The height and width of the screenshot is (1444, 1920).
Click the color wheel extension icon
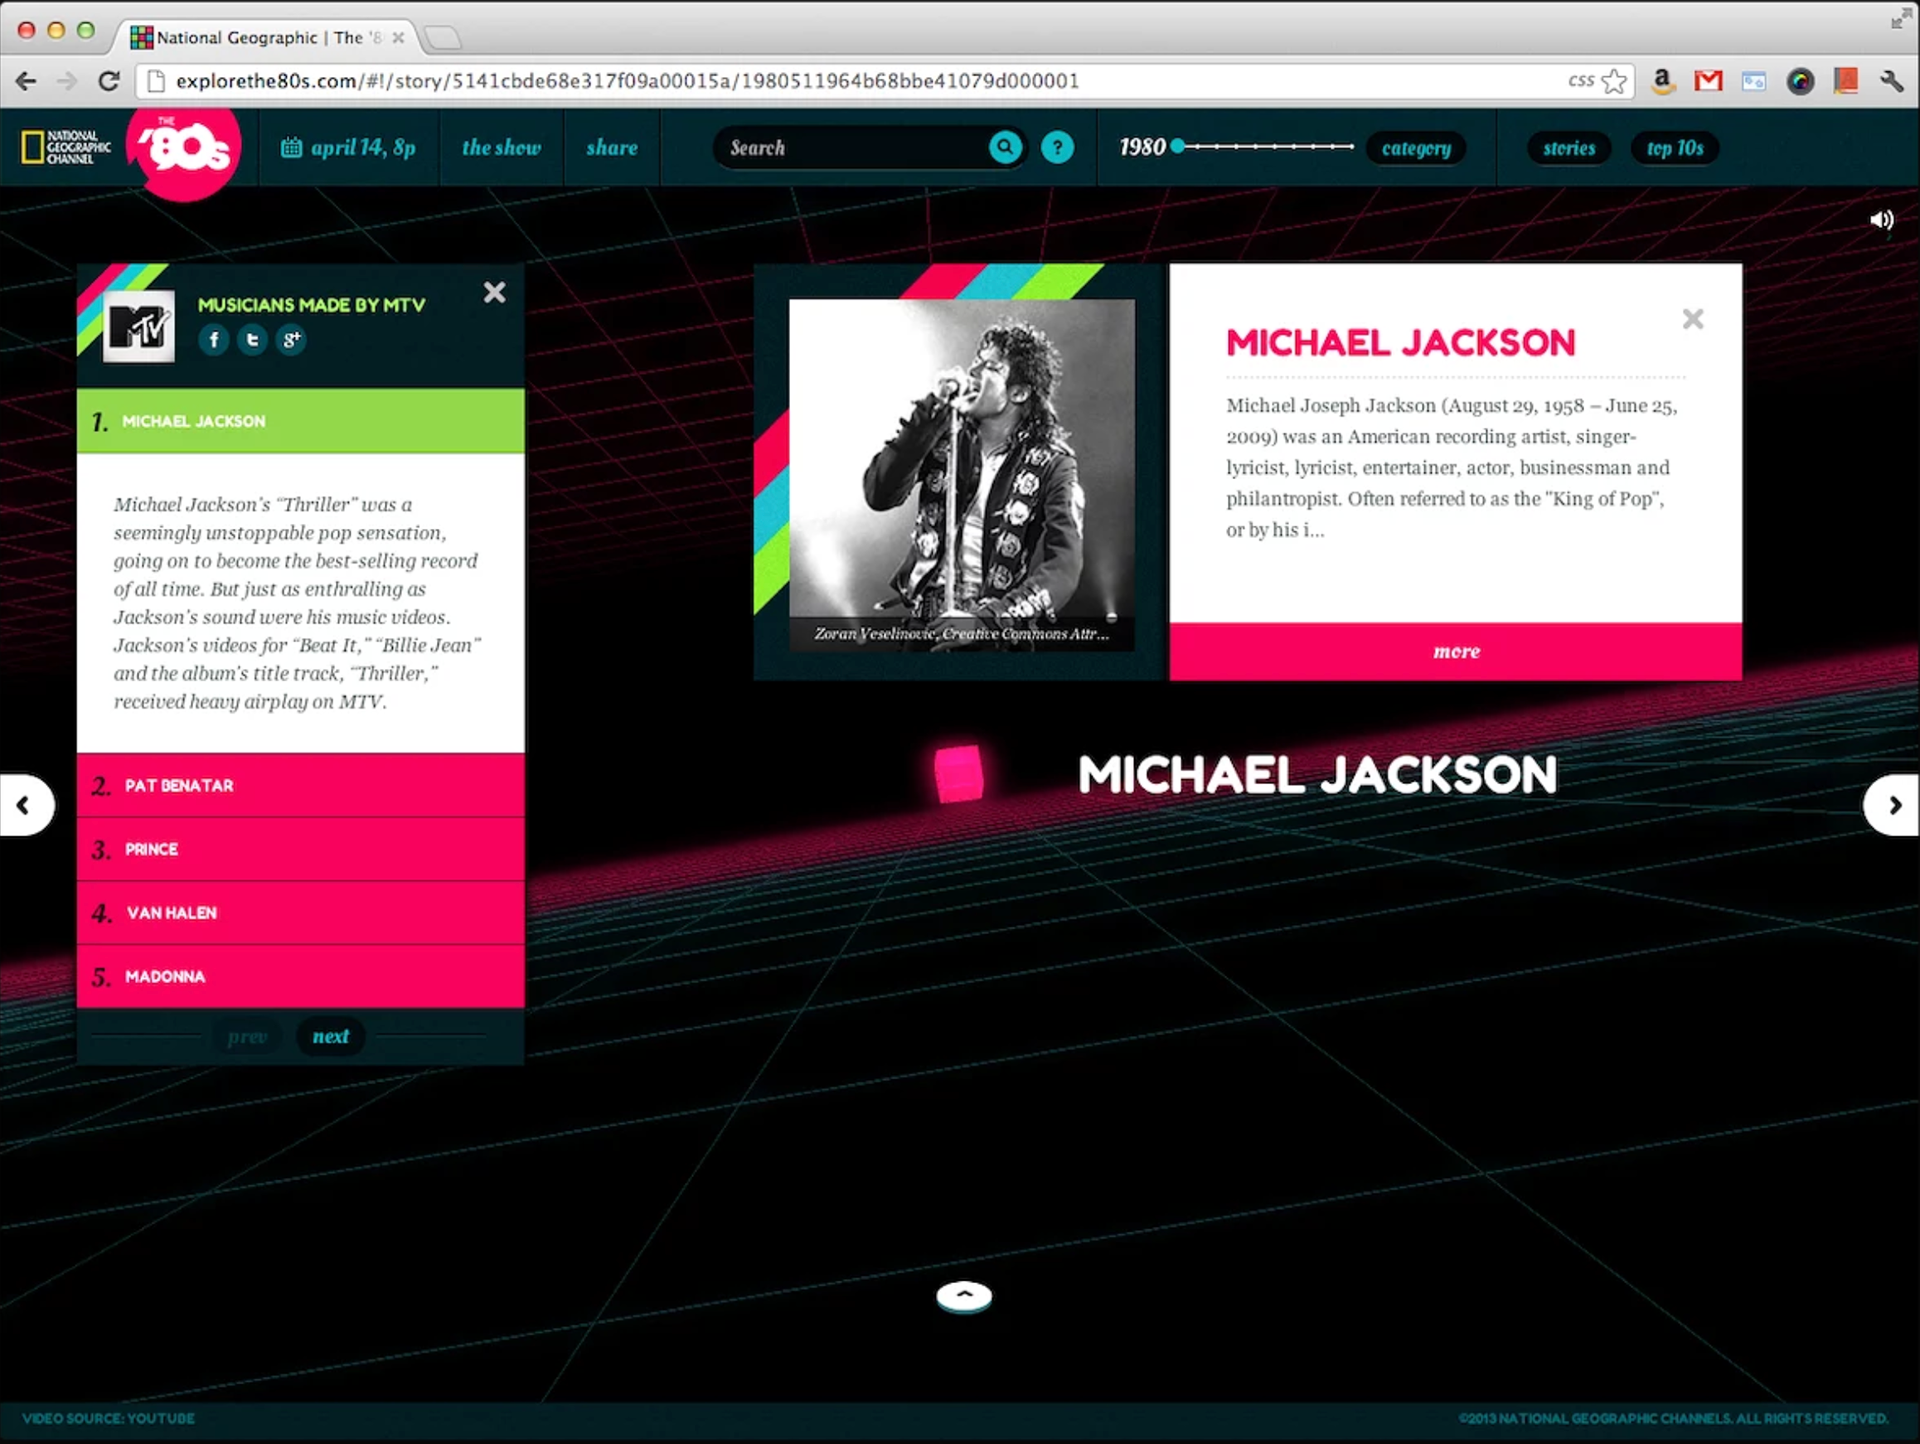click(x=1800, y=81)
